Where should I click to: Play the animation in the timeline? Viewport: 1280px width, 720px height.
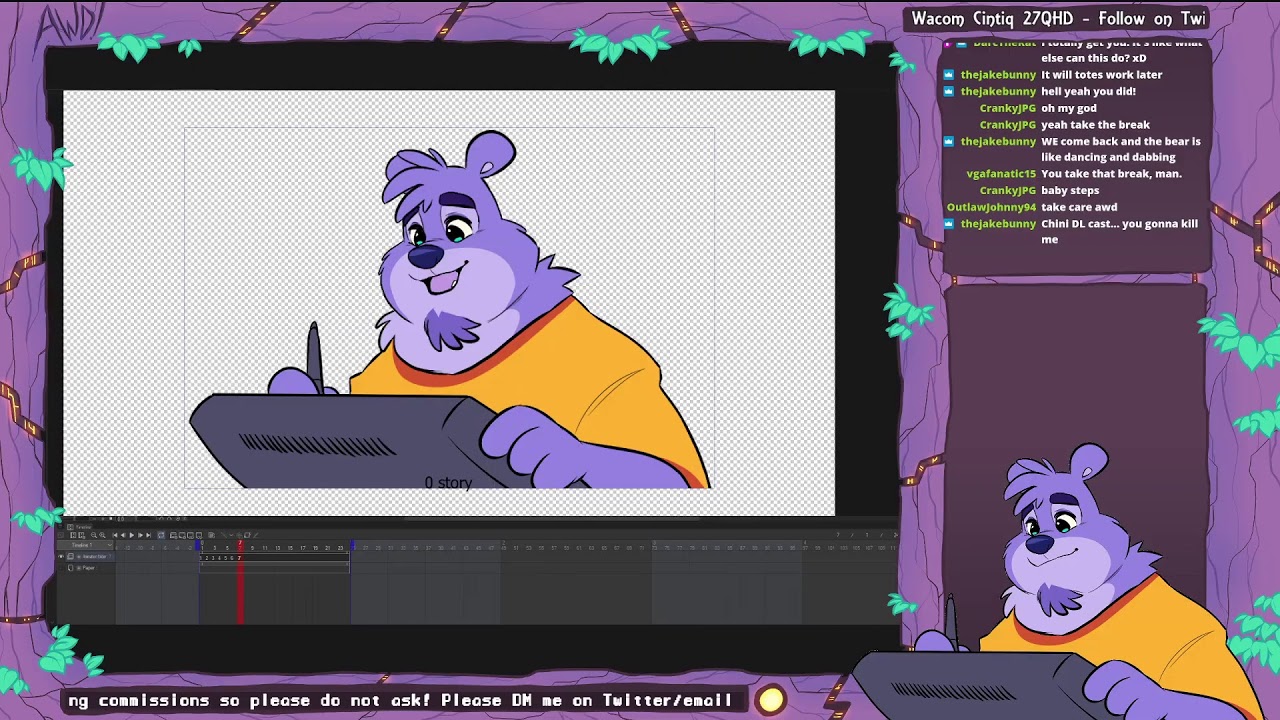(132, 535)
